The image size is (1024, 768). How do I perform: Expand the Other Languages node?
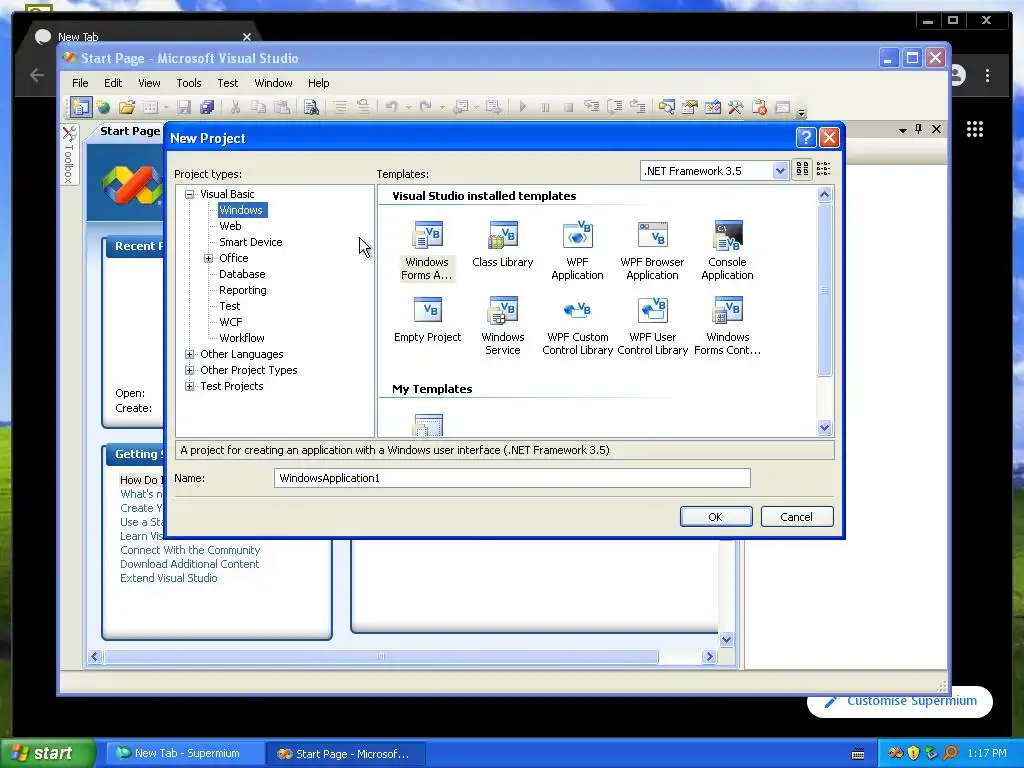189,354
